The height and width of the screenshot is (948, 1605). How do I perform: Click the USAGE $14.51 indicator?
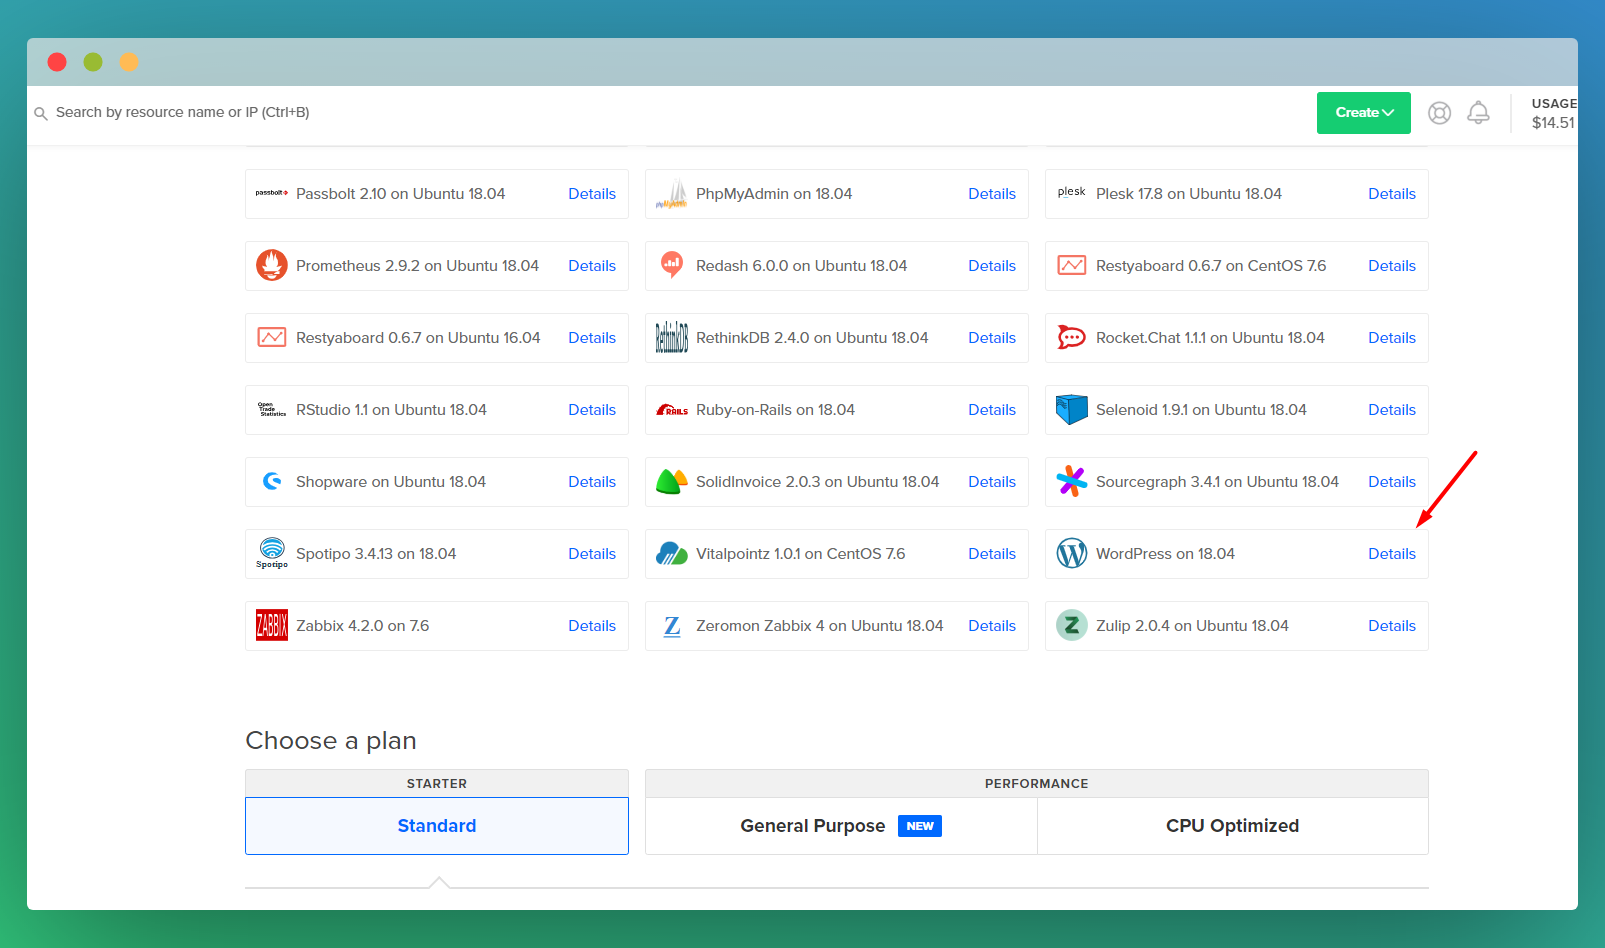click(x=1553, y=113)
